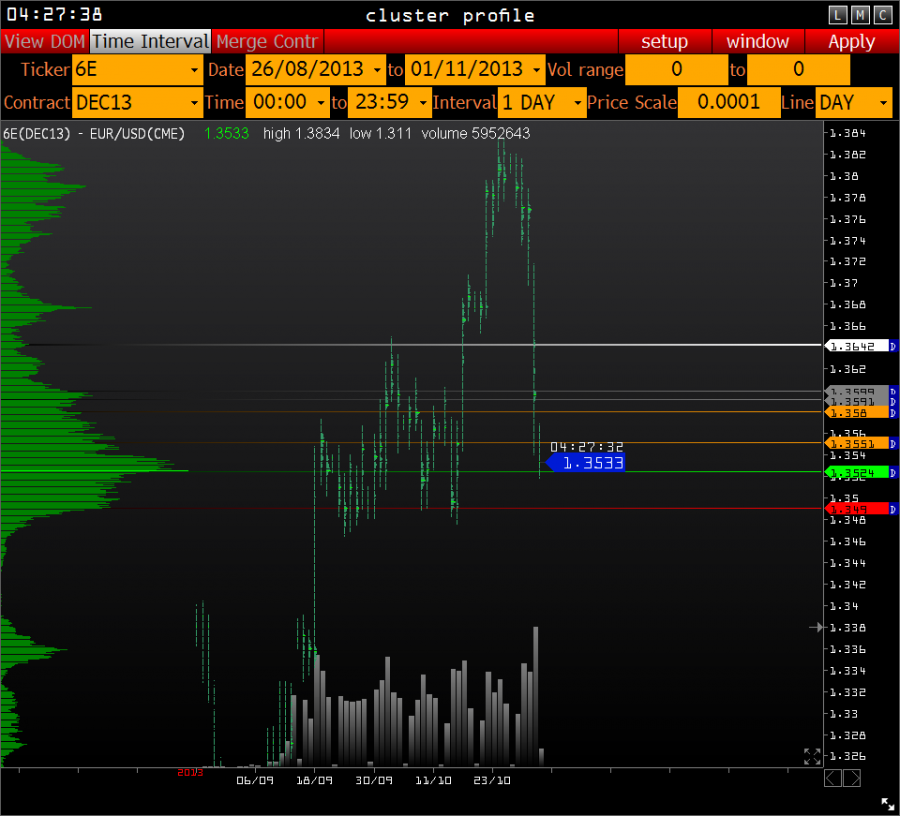Expand the Contract DEC13 dropdown

click(x=137, y=103)
